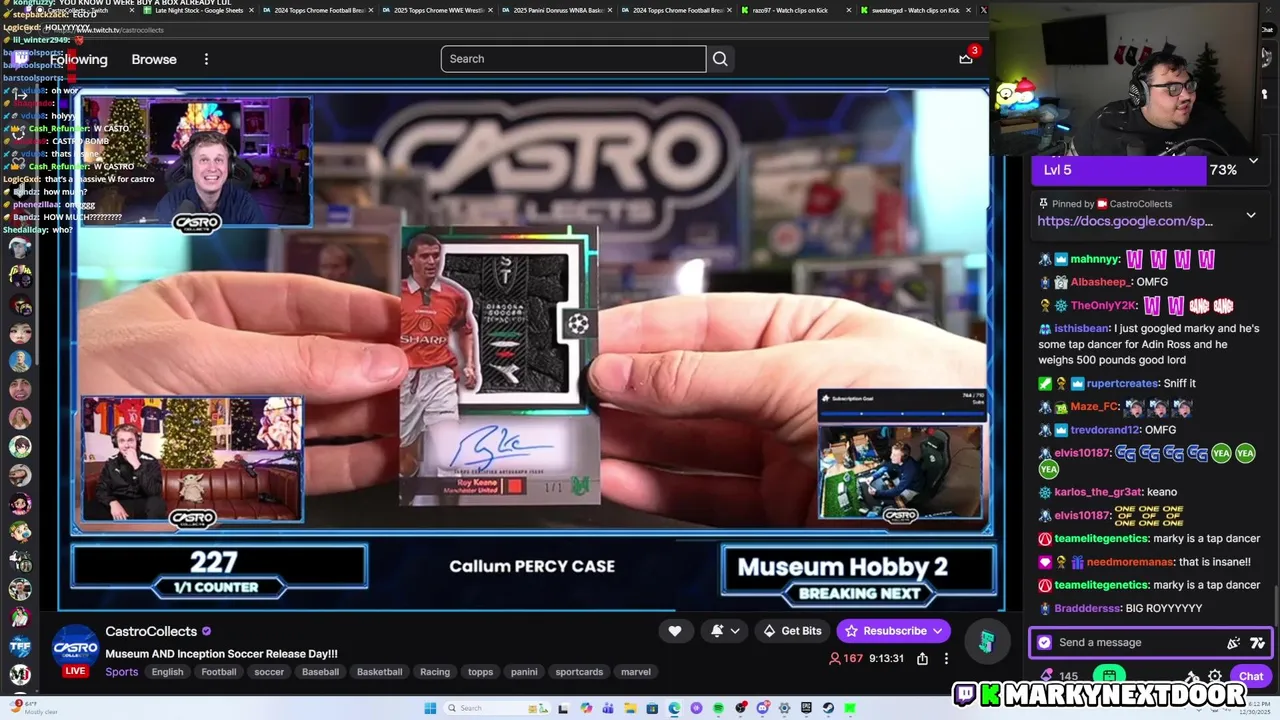
Task: Click the Twitch logo home icon
Action: pyautogui.click(x=21, y=59)
